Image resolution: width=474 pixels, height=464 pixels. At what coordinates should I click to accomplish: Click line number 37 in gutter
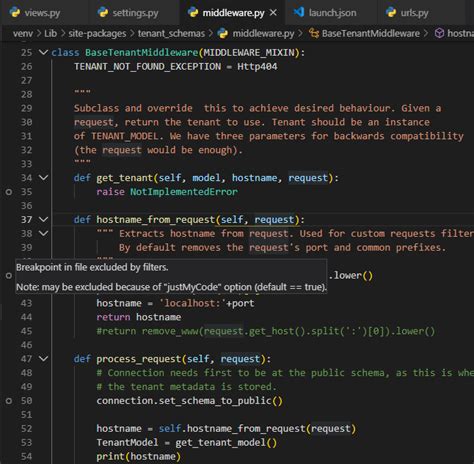pos(27,220)
